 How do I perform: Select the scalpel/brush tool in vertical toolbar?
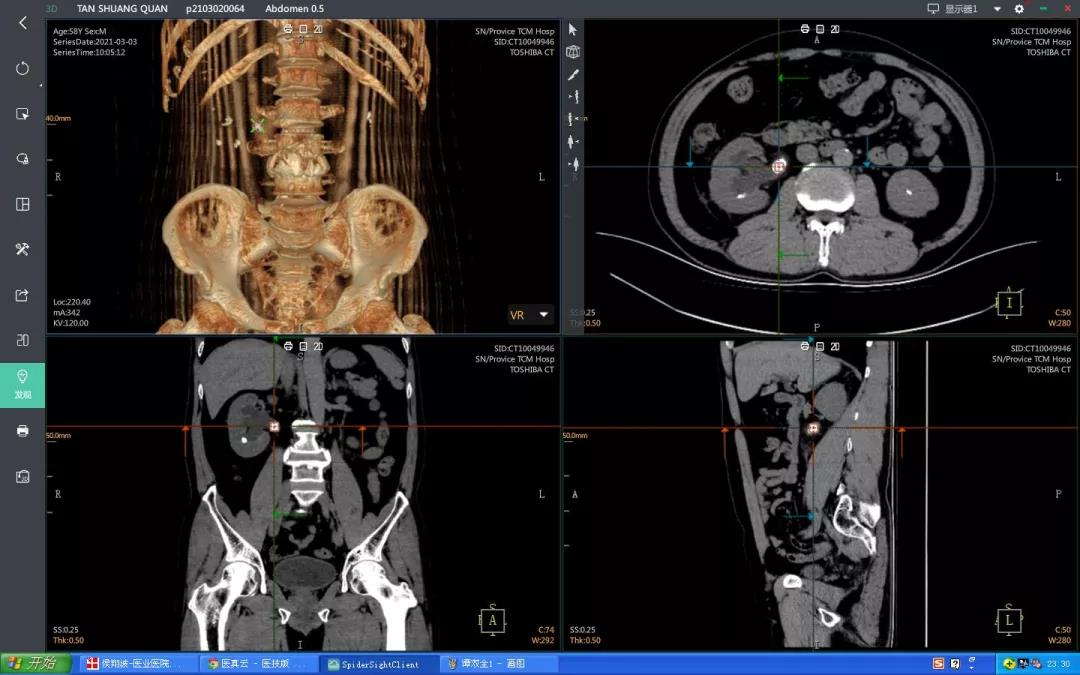(573, 74)
